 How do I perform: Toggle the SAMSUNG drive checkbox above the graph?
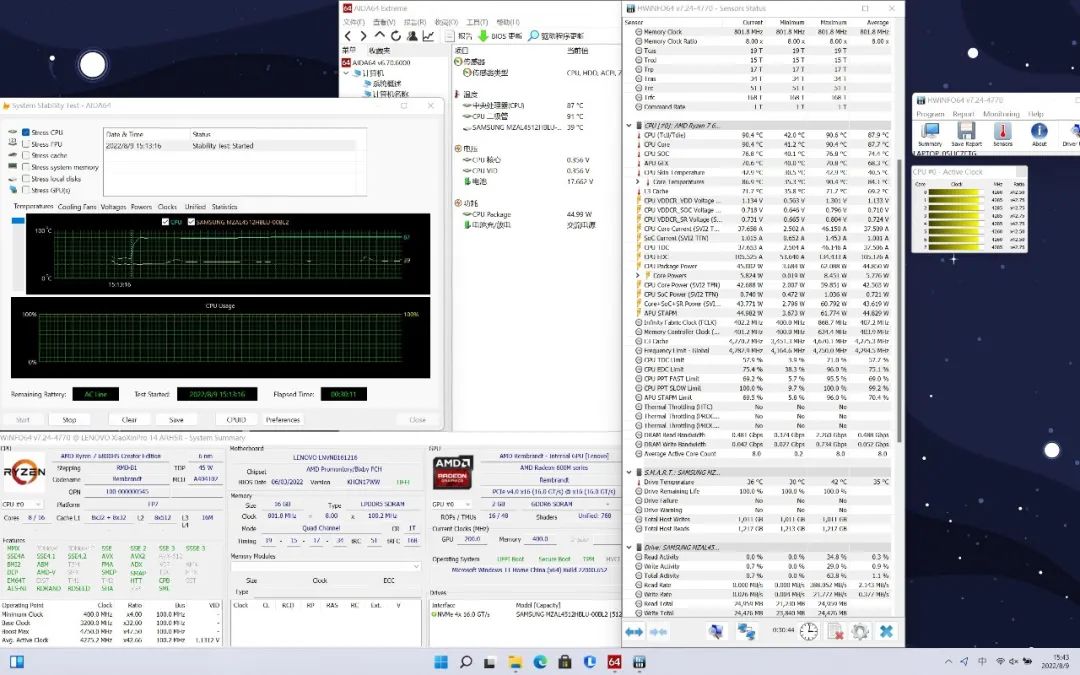(x=191, y=222)
